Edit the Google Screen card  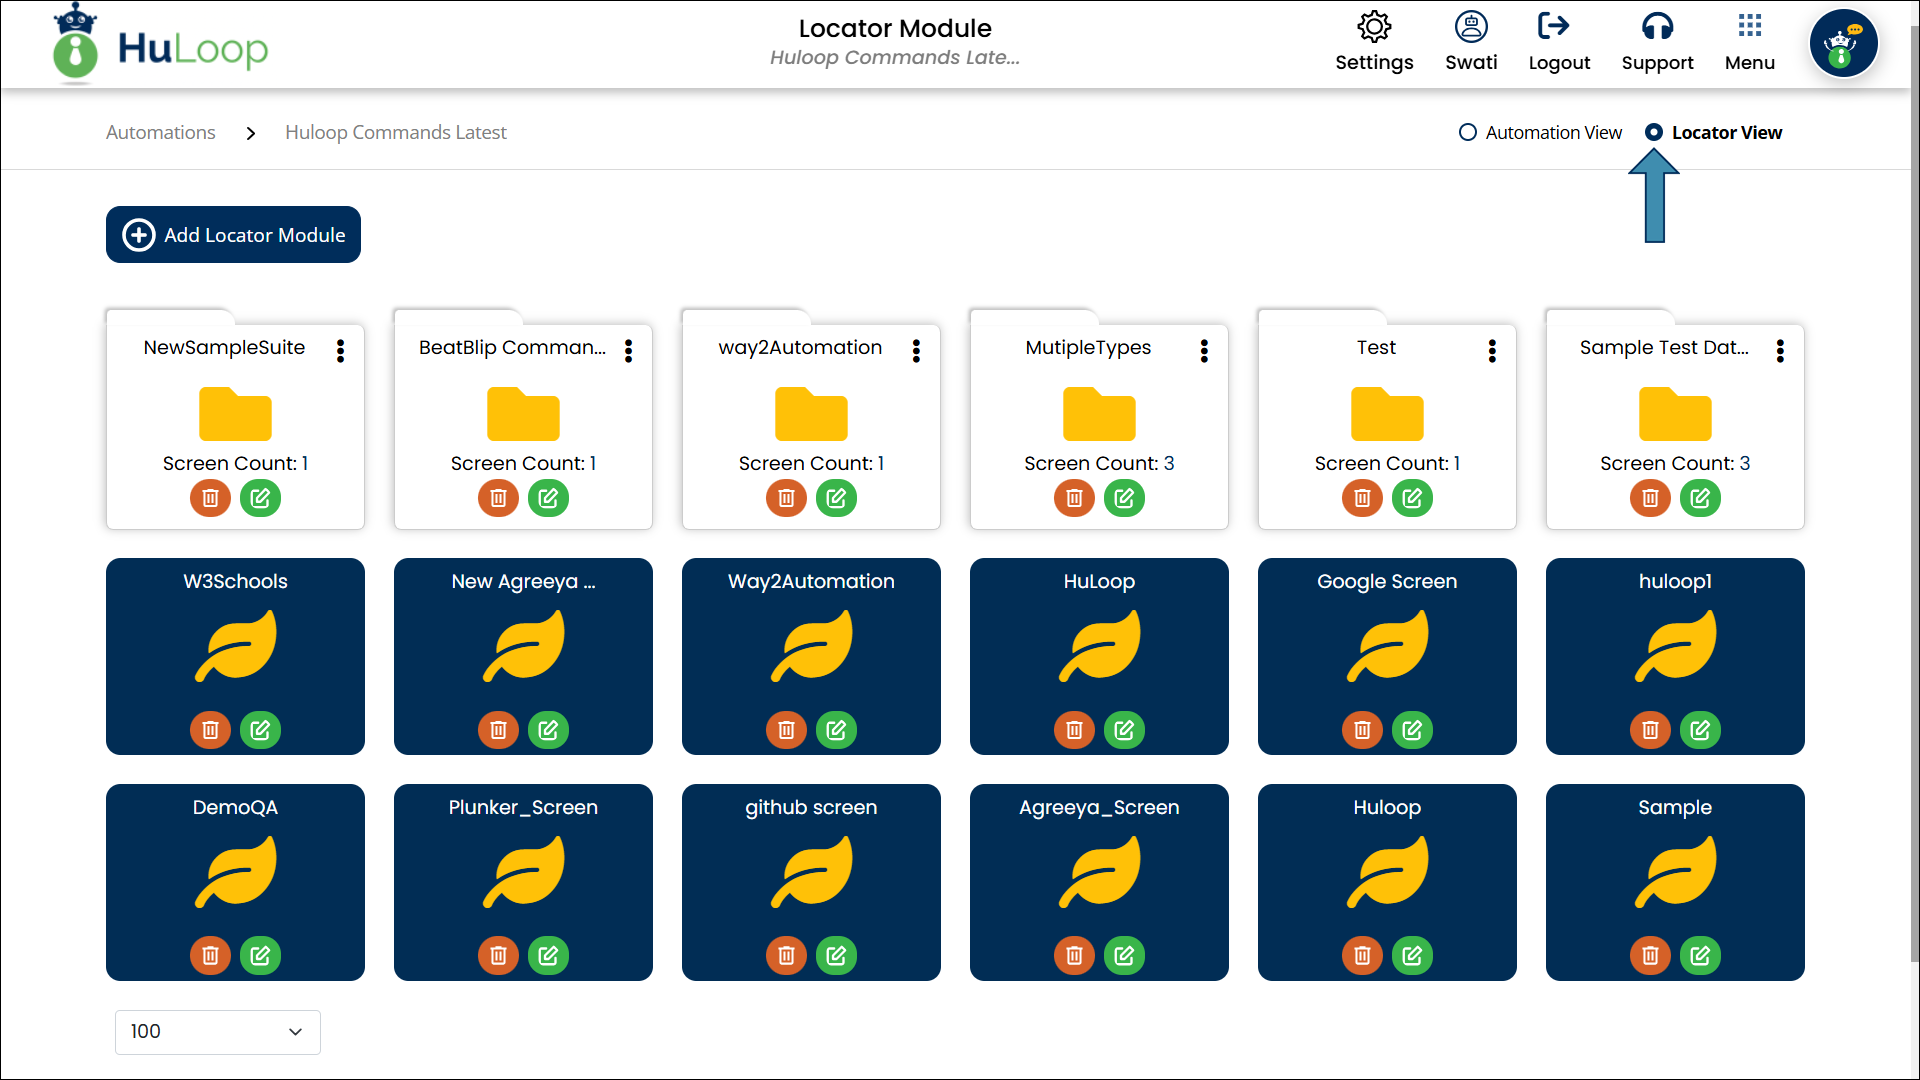point(1412,730)
